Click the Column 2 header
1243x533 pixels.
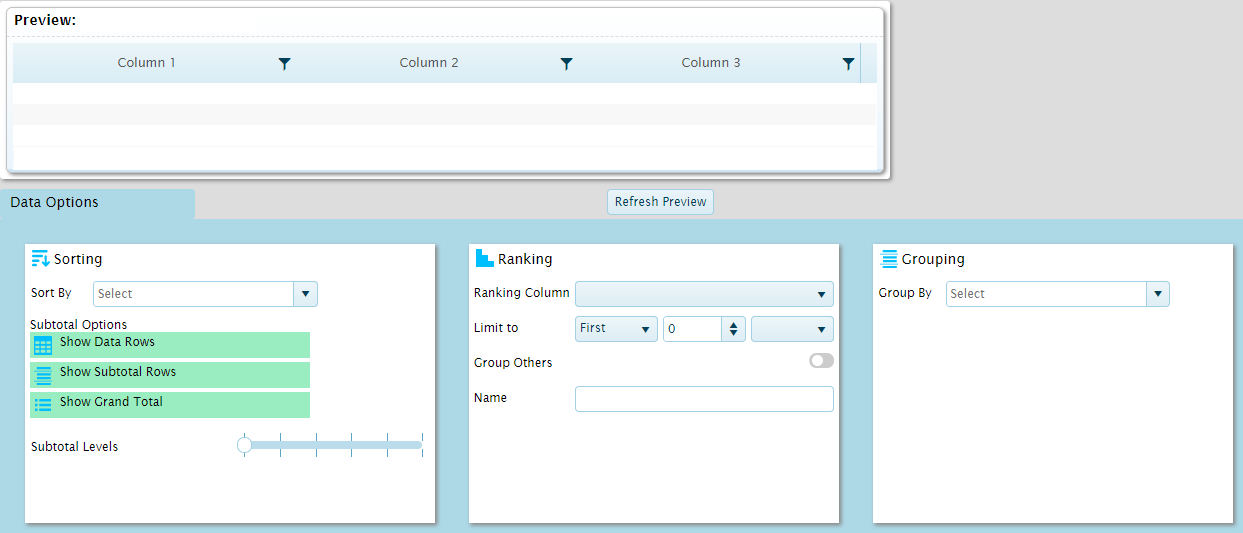coord(429,63)
